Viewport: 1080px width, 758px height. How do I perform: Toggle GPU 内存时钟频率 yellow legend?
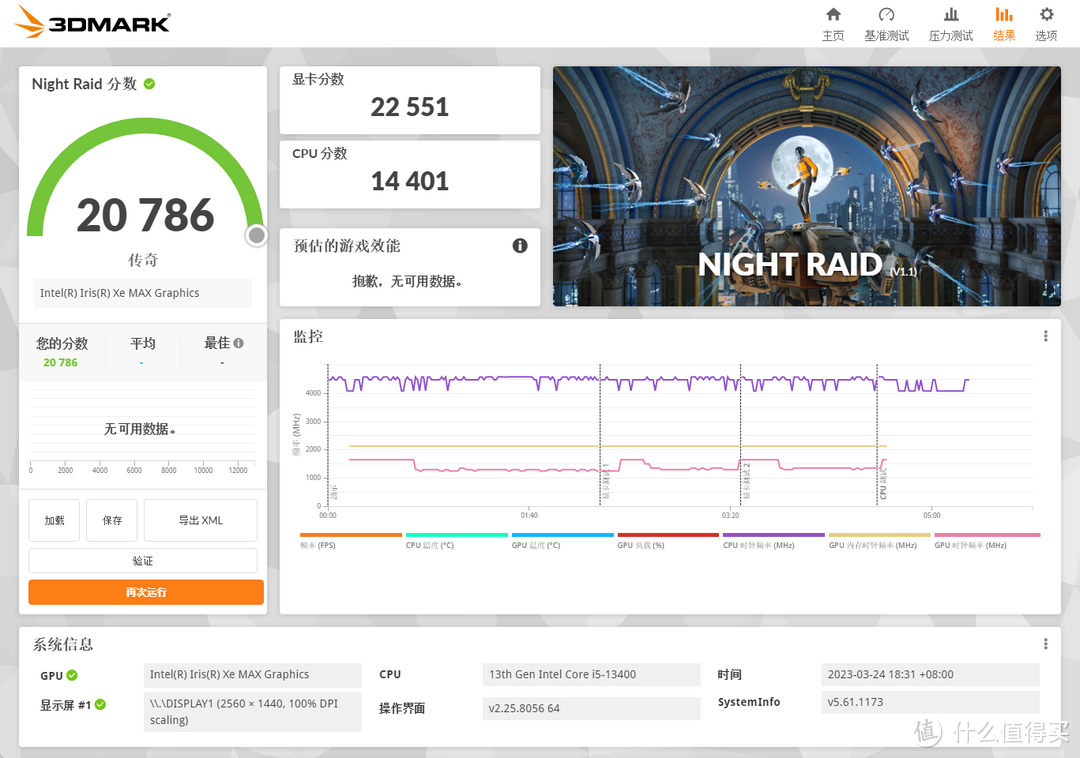pyautogui.click(x=880, y=540)
